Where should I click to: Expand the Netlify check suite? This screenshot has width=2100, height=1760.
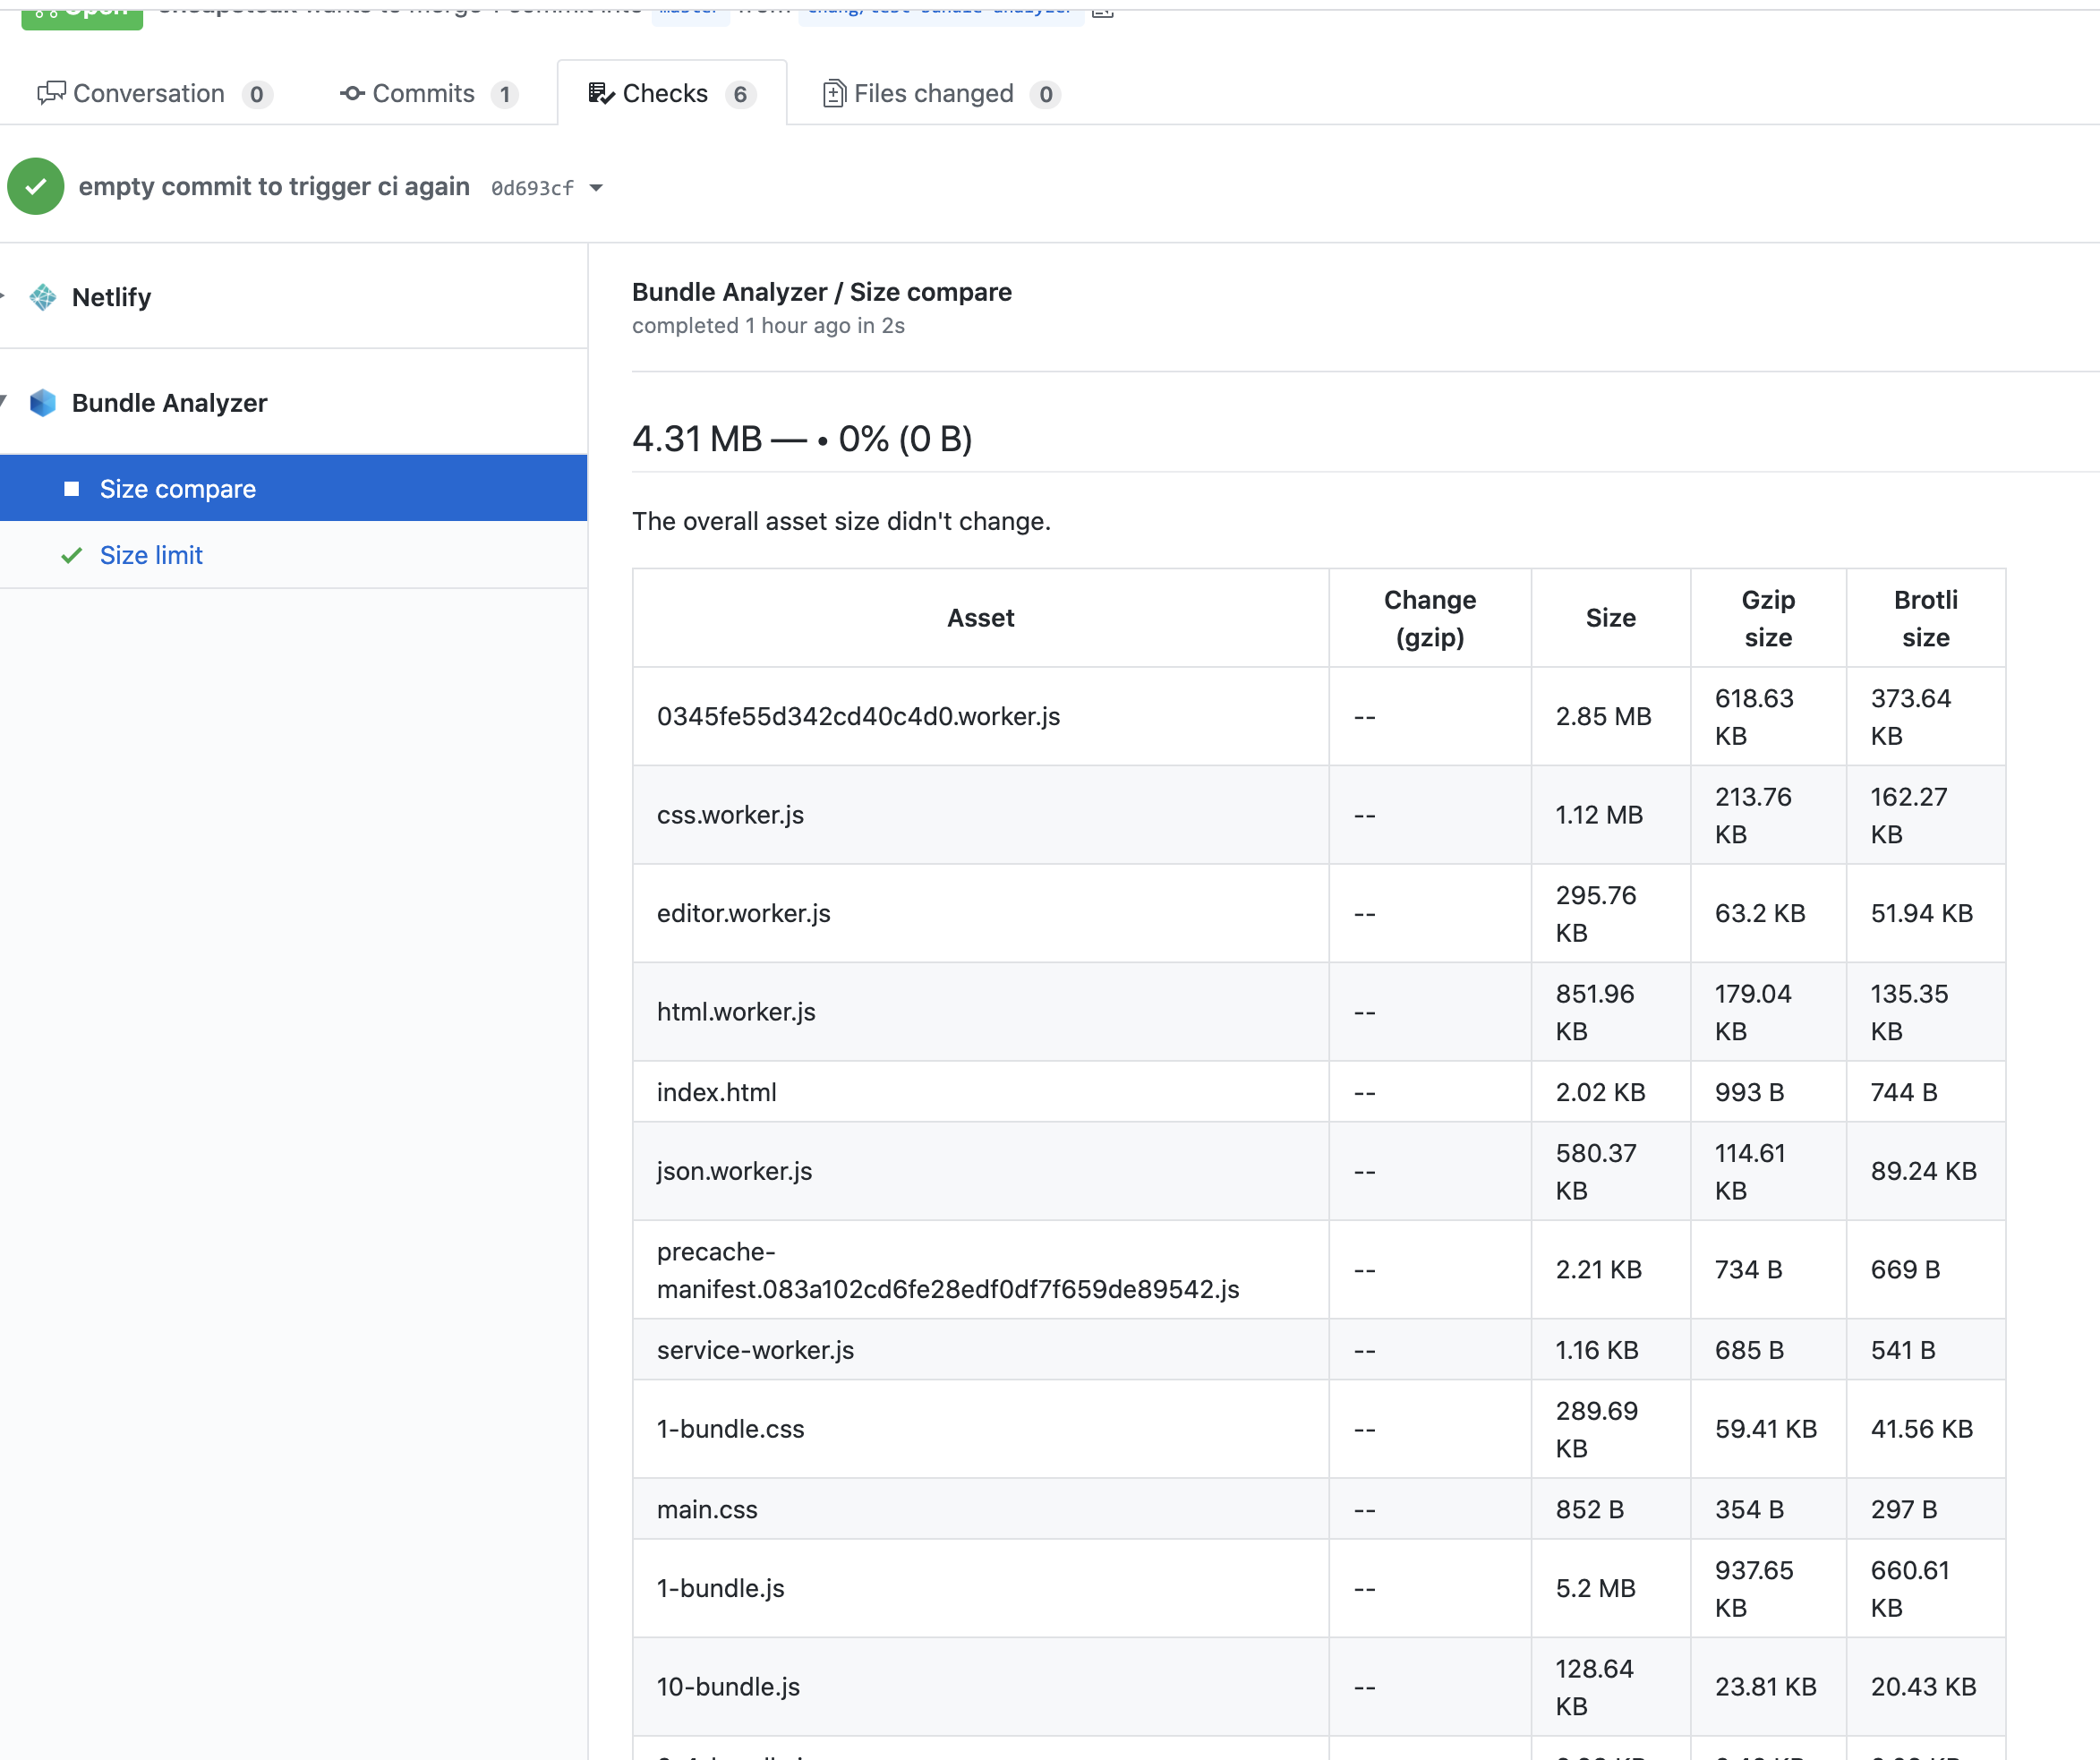(x=3, y=296)
